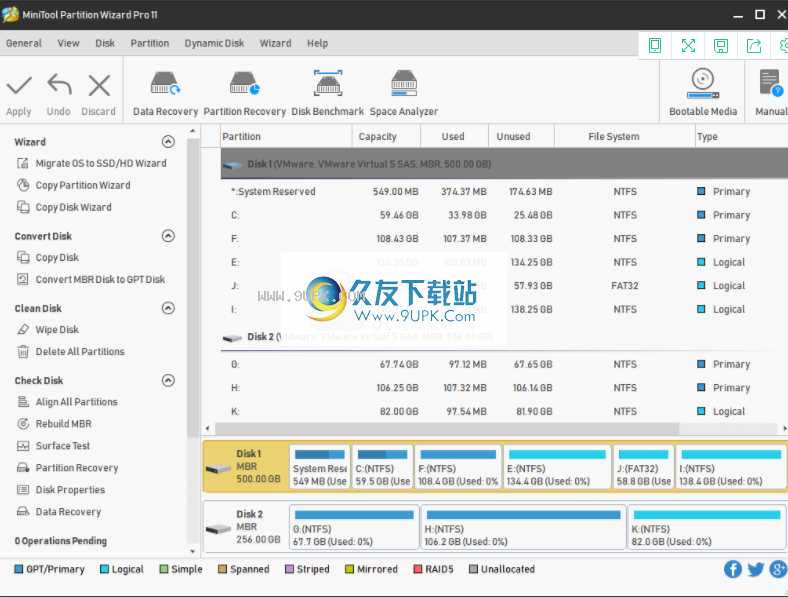Click the partition list horizontal scrollbar
The height and width of the screenshot is (598, 788).
[x=447, y=429]
